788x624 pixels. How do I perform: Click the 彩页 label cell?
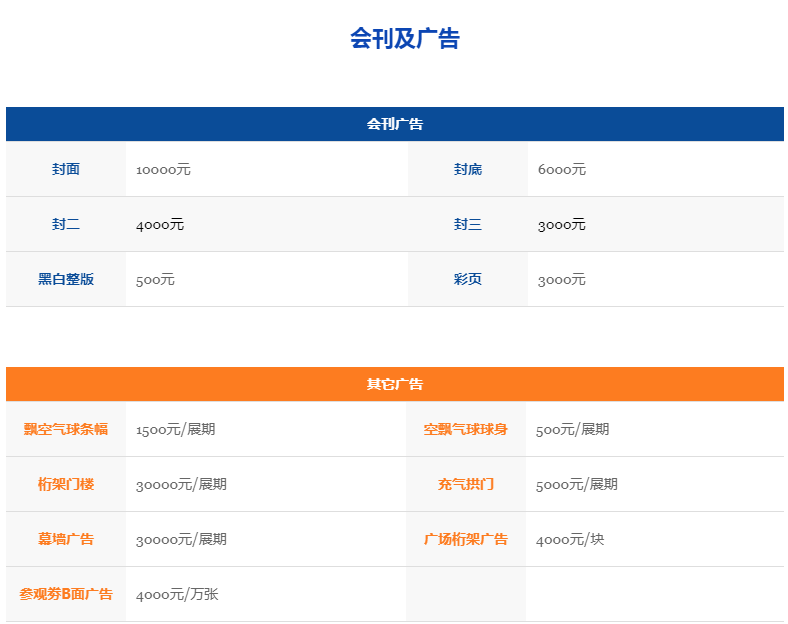pyautogui.click(x=467, y=279)
